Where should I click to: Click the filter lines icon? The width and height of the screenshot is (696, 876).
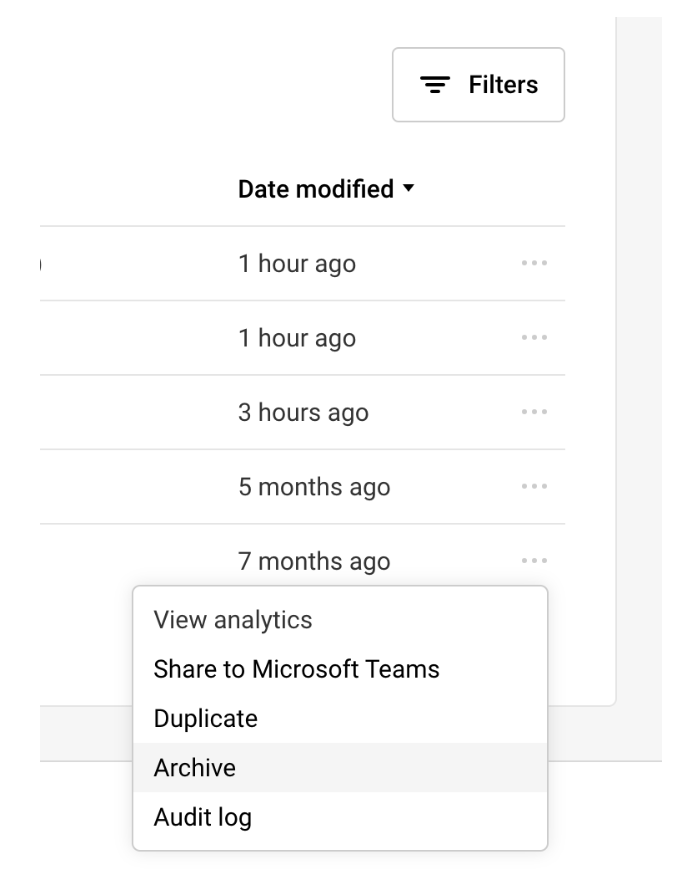[x=432, y=85]
